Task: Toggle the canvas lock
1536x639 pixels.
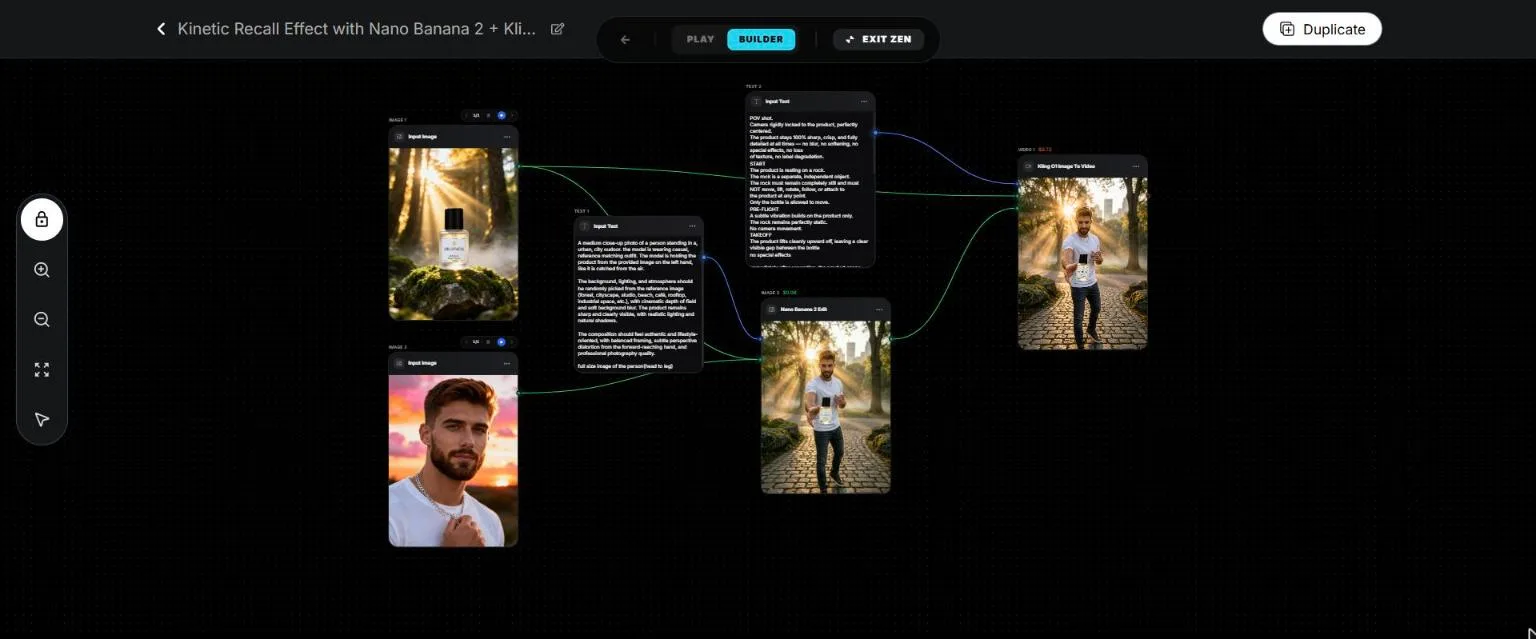Action: tap(42, 219)
